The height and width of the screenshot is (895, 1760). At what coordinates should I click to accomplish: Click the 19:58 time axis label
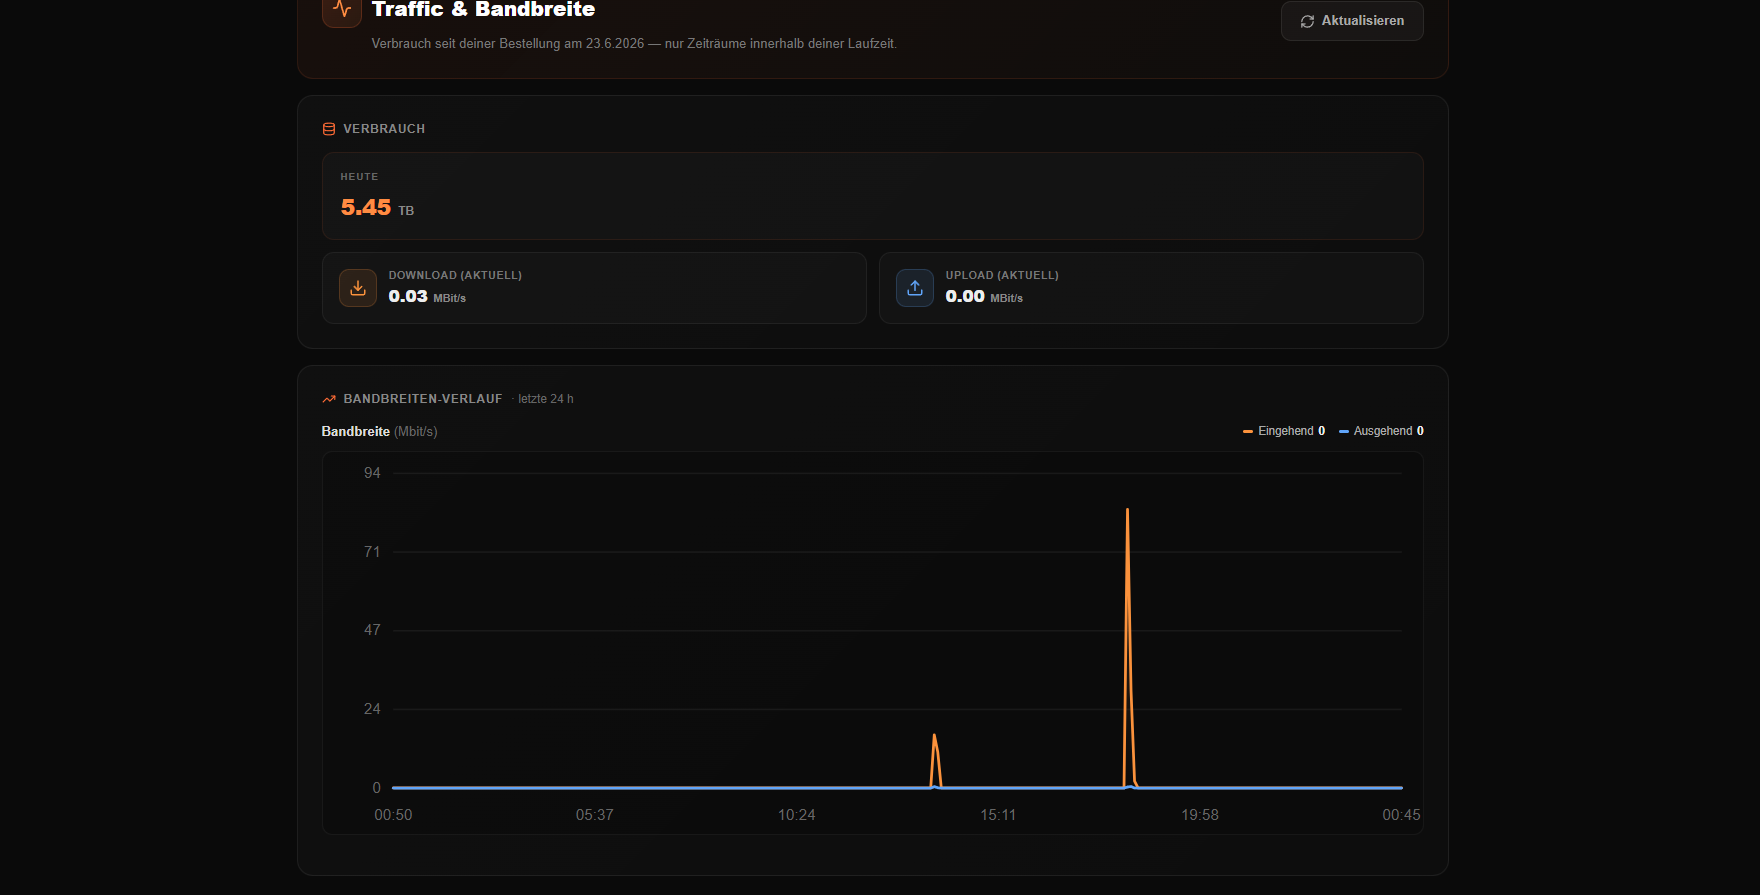(x=1199, y=815)
